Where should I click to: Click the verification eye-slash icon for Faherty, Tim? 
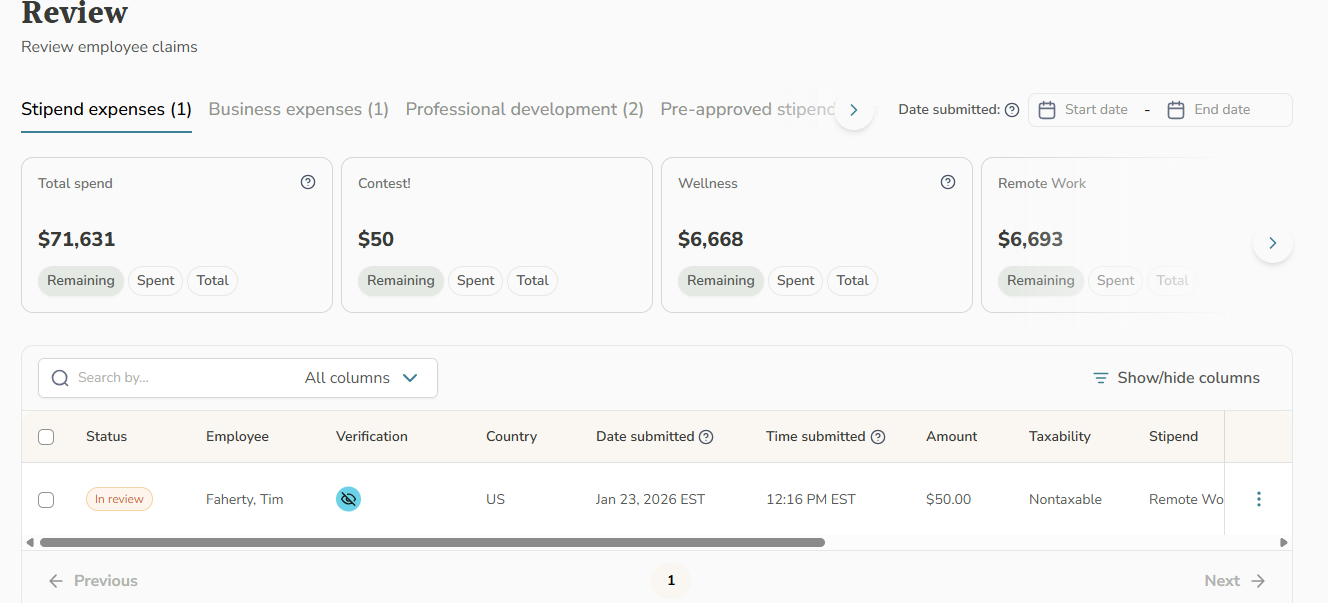[348, 499]
